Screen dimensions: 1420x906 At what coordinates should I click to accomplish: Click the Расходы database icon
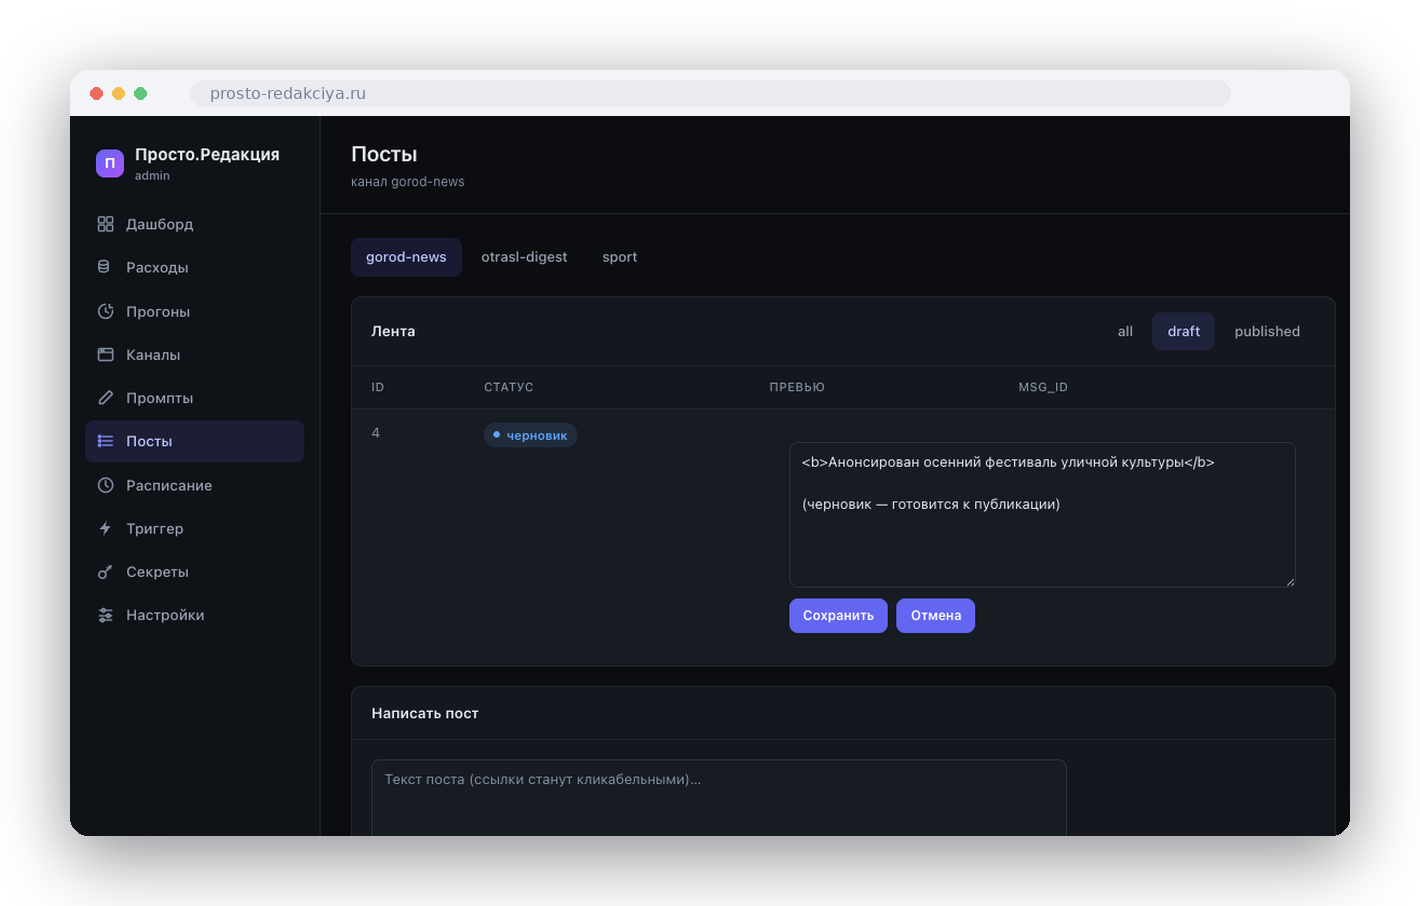(104, 267)
